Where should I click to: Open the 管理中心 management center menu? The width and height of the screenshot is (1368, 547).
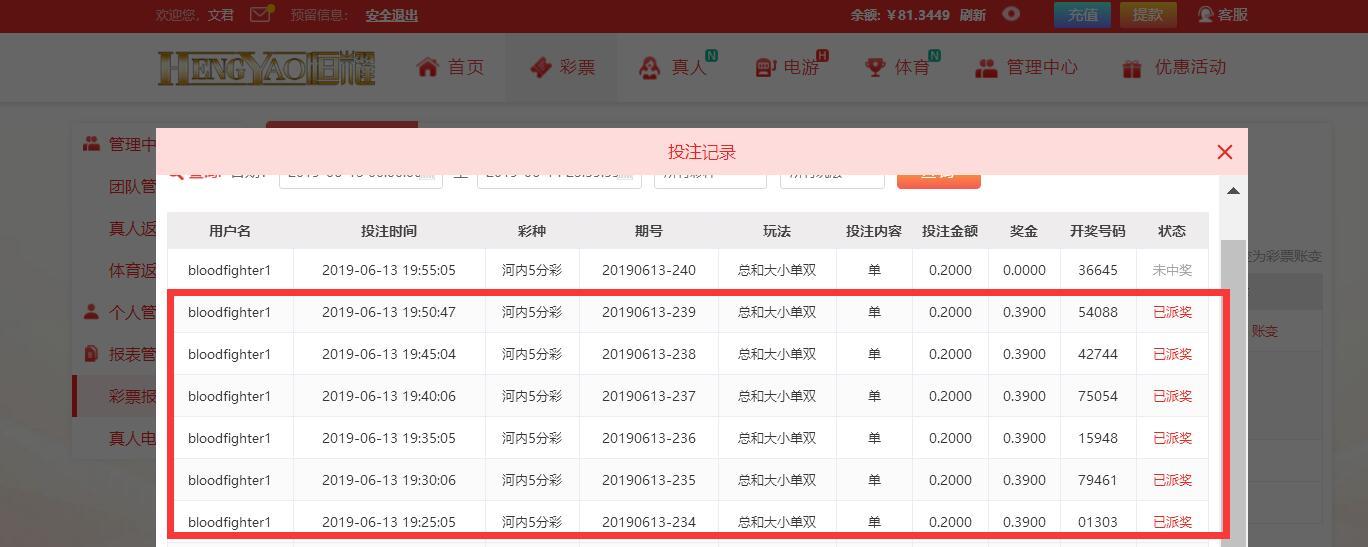(x=1026, y=67)
